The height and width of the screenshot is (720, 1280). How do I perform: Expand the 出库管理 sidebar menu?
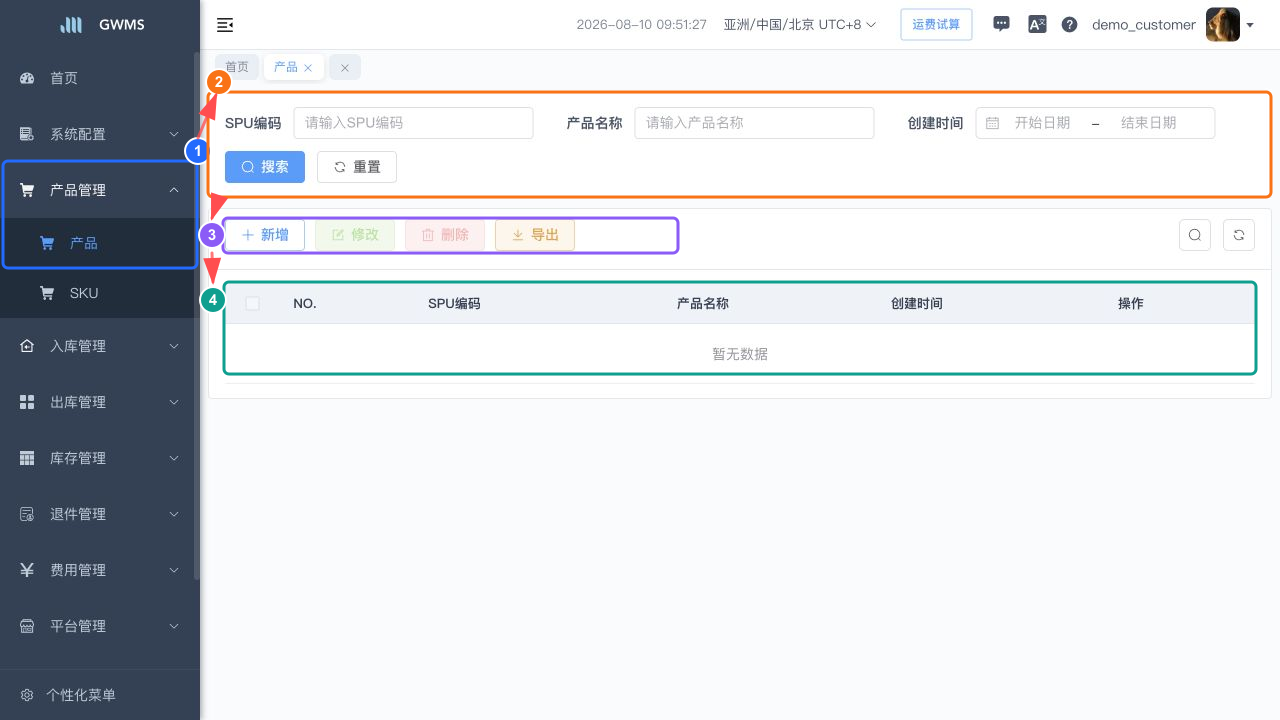coord(100,402)
